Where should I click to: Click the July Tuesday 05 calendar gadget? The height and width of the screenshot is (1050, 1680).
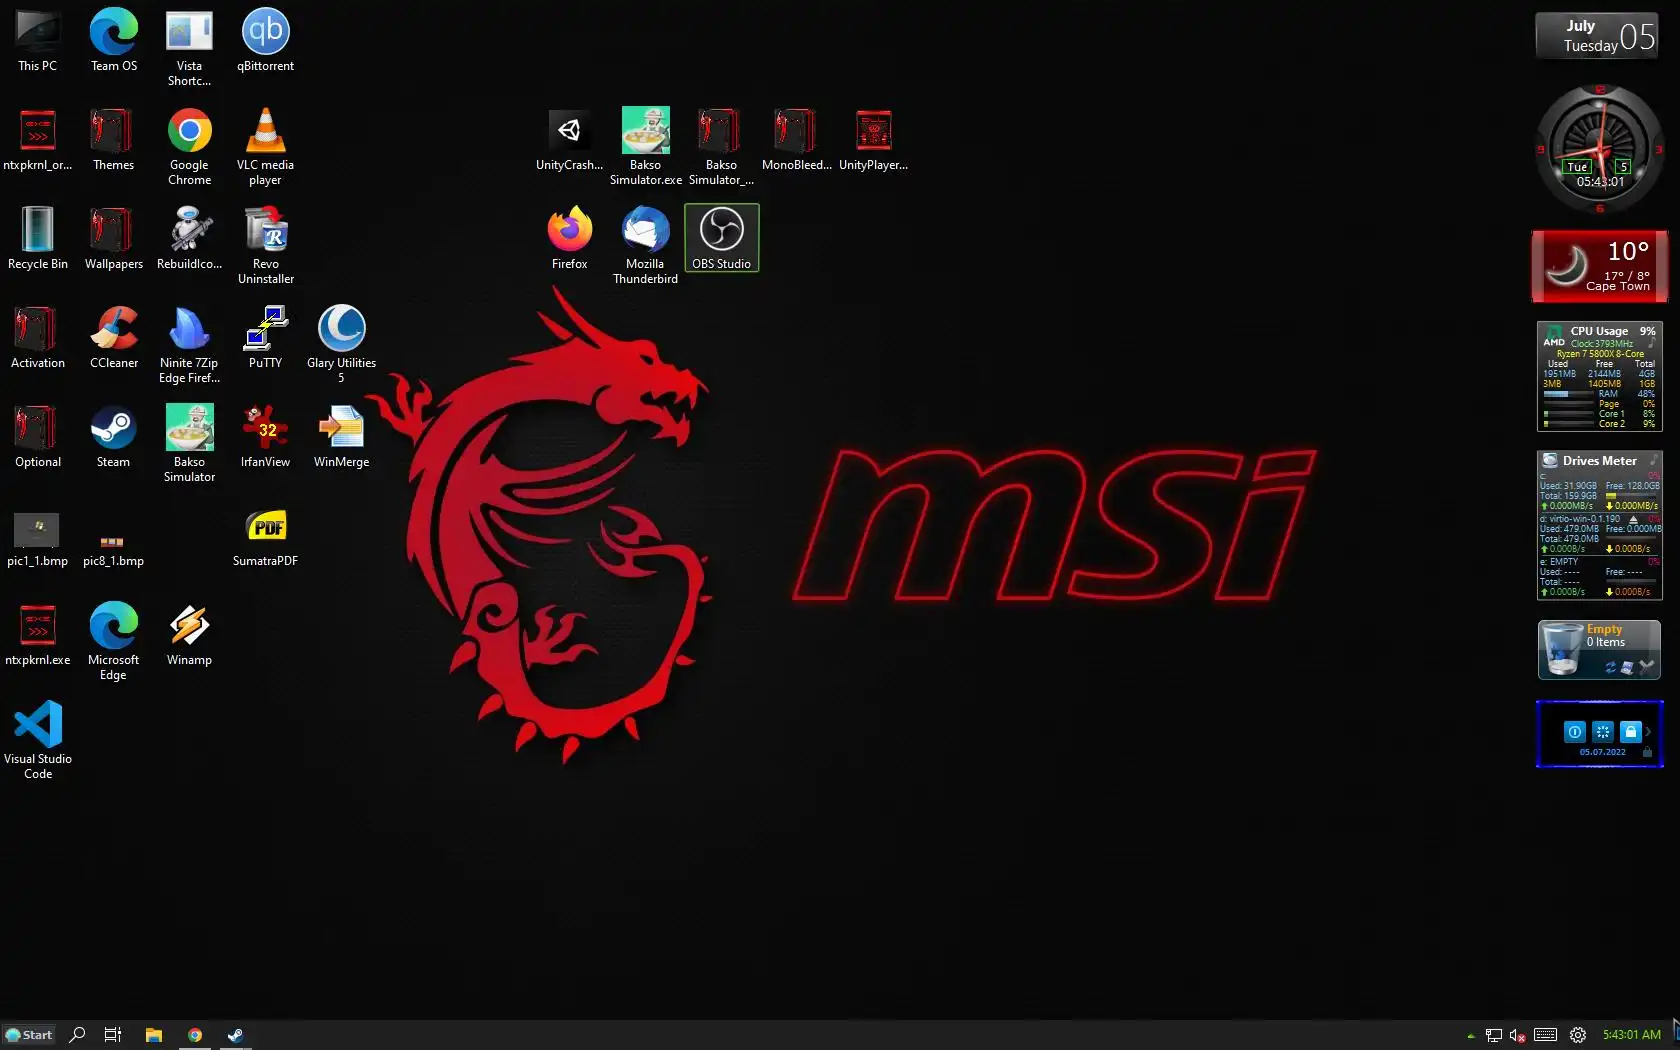[1596, 36]
